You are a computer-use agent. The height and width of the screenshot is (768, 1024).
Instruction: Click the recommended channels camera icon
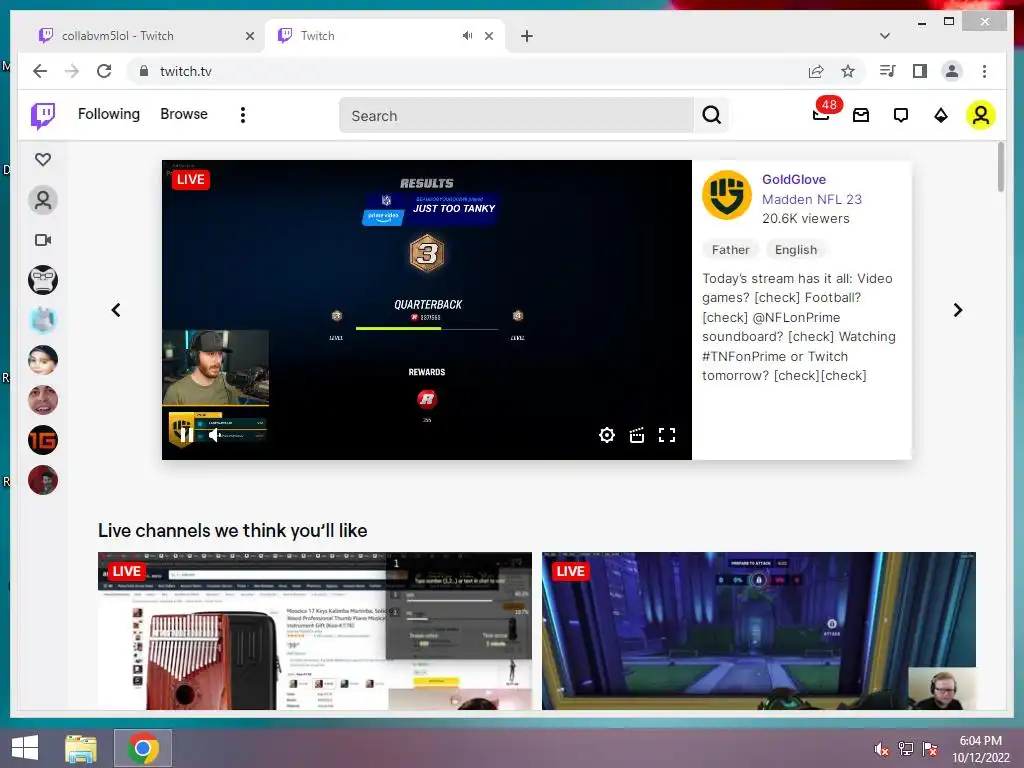[x=43, y=240]
